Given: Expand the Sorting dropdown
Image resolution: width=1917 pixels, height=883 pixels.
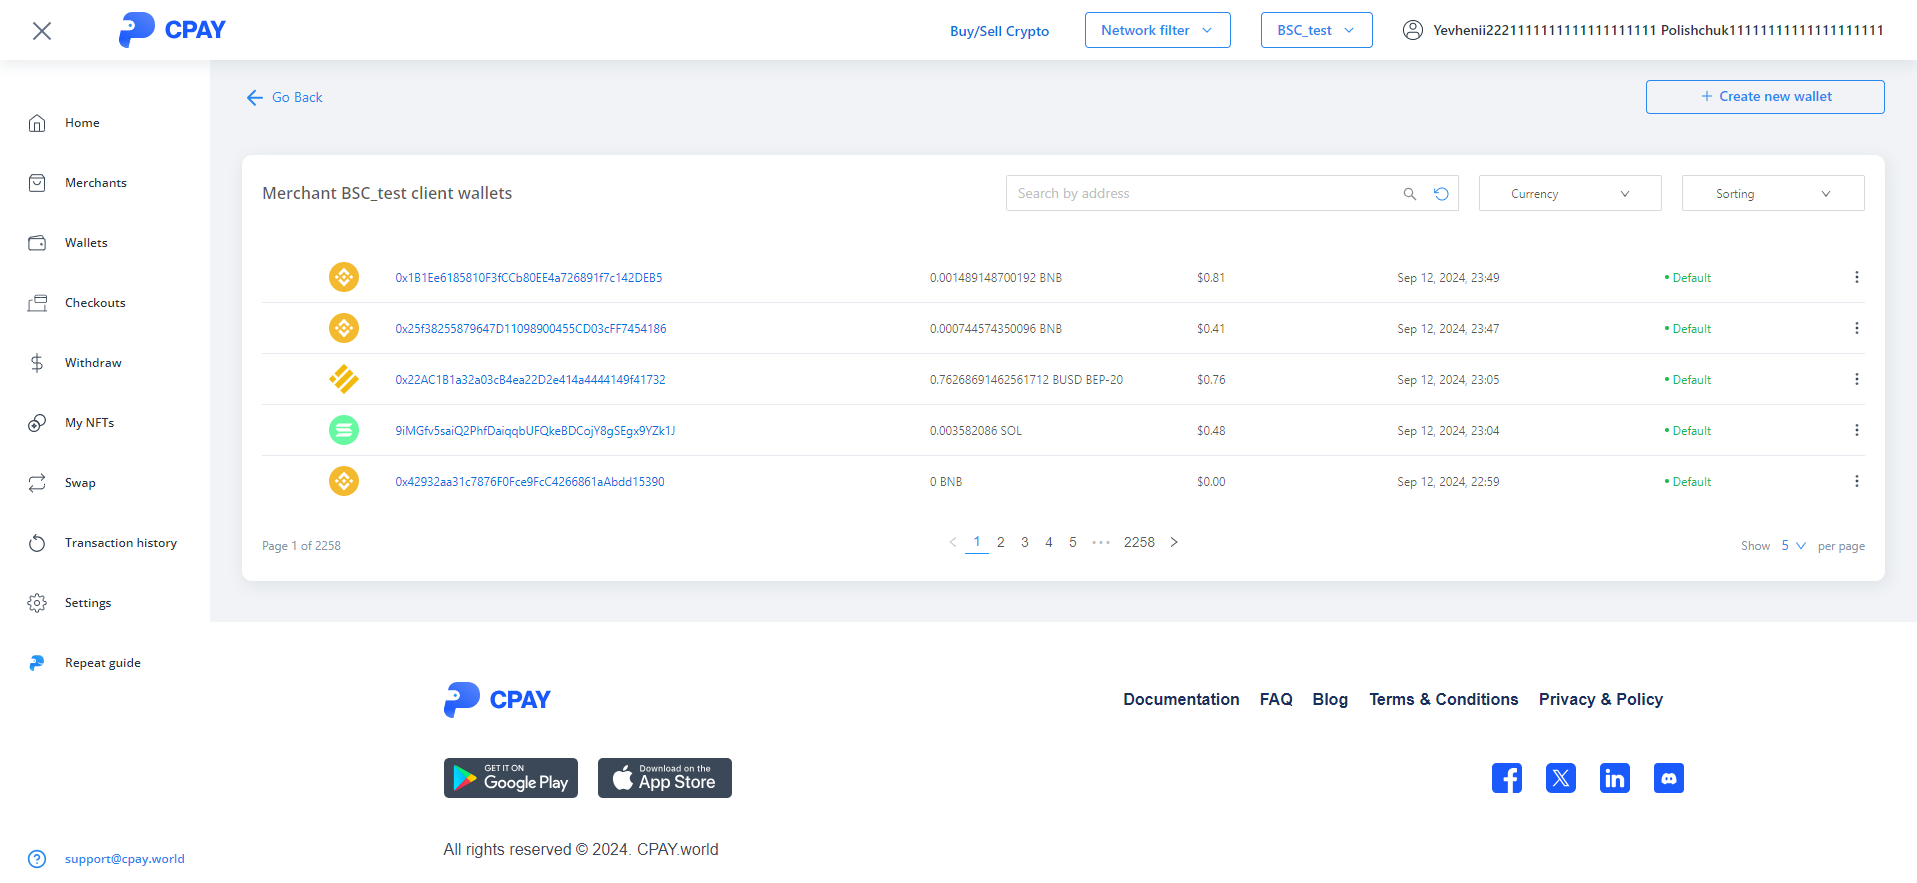Looking at the screenshot, I should tap(1772, 194).
